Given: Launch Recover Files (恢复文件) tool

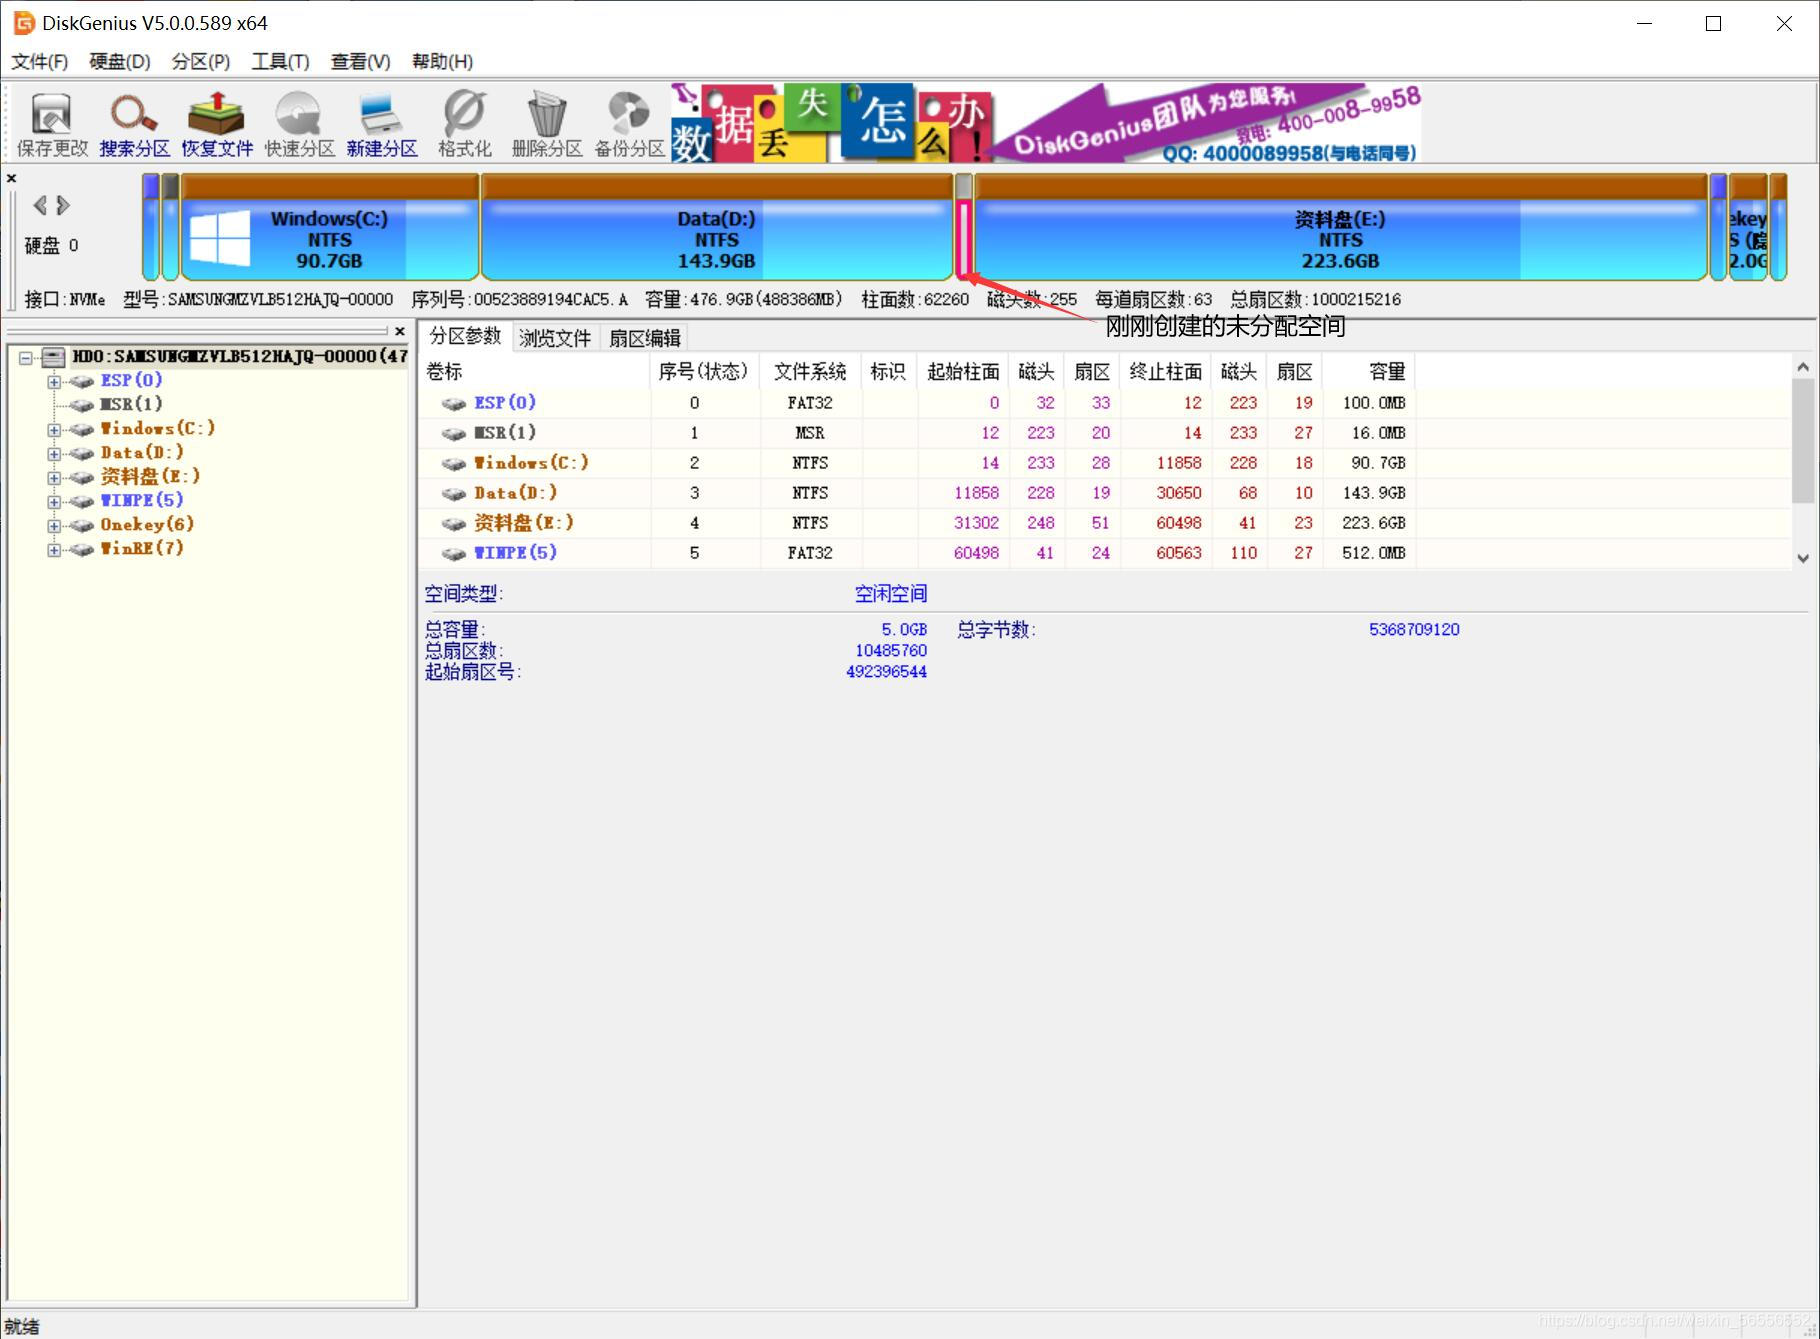Looking at the screenshot, I should pyautogui.click(x=217, y=124).
